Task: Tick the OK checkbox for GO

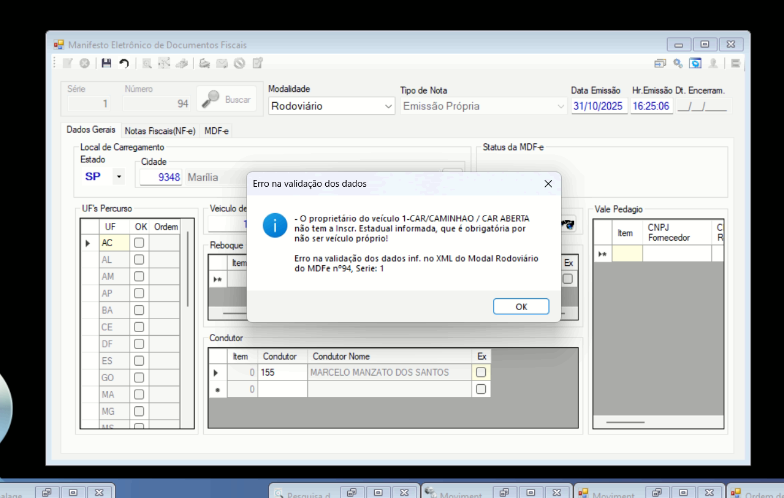Action: pyautogui.click(x=139, y=378)
